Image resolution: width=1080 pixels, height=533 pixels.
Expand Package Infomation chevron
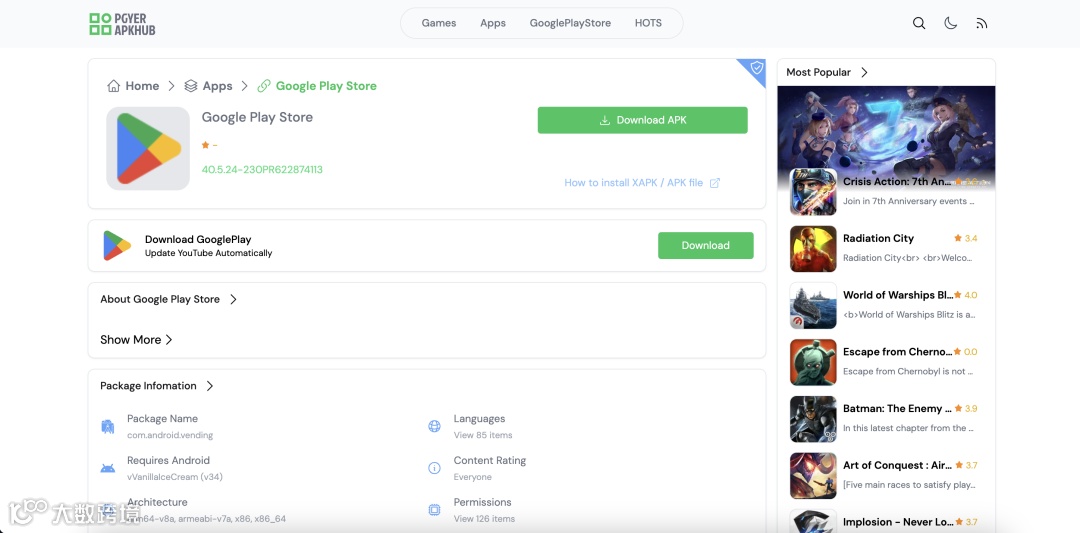[210, 386]
